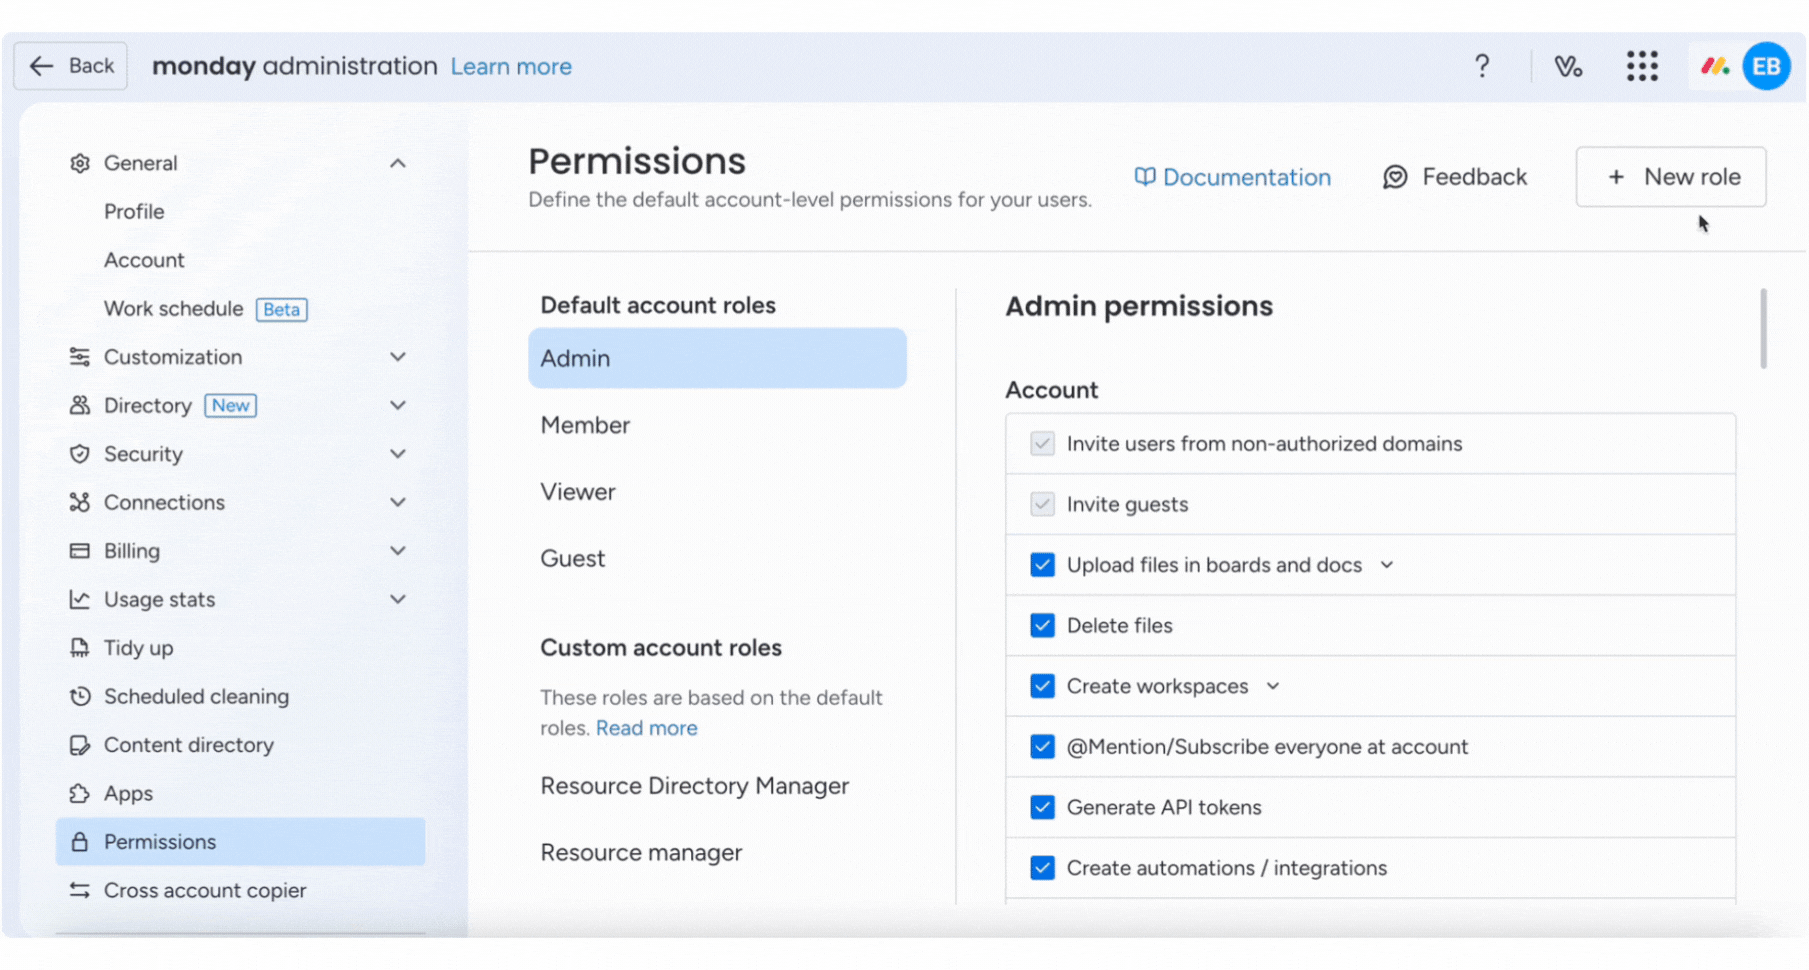Open the Learn more link

point(511,67)
